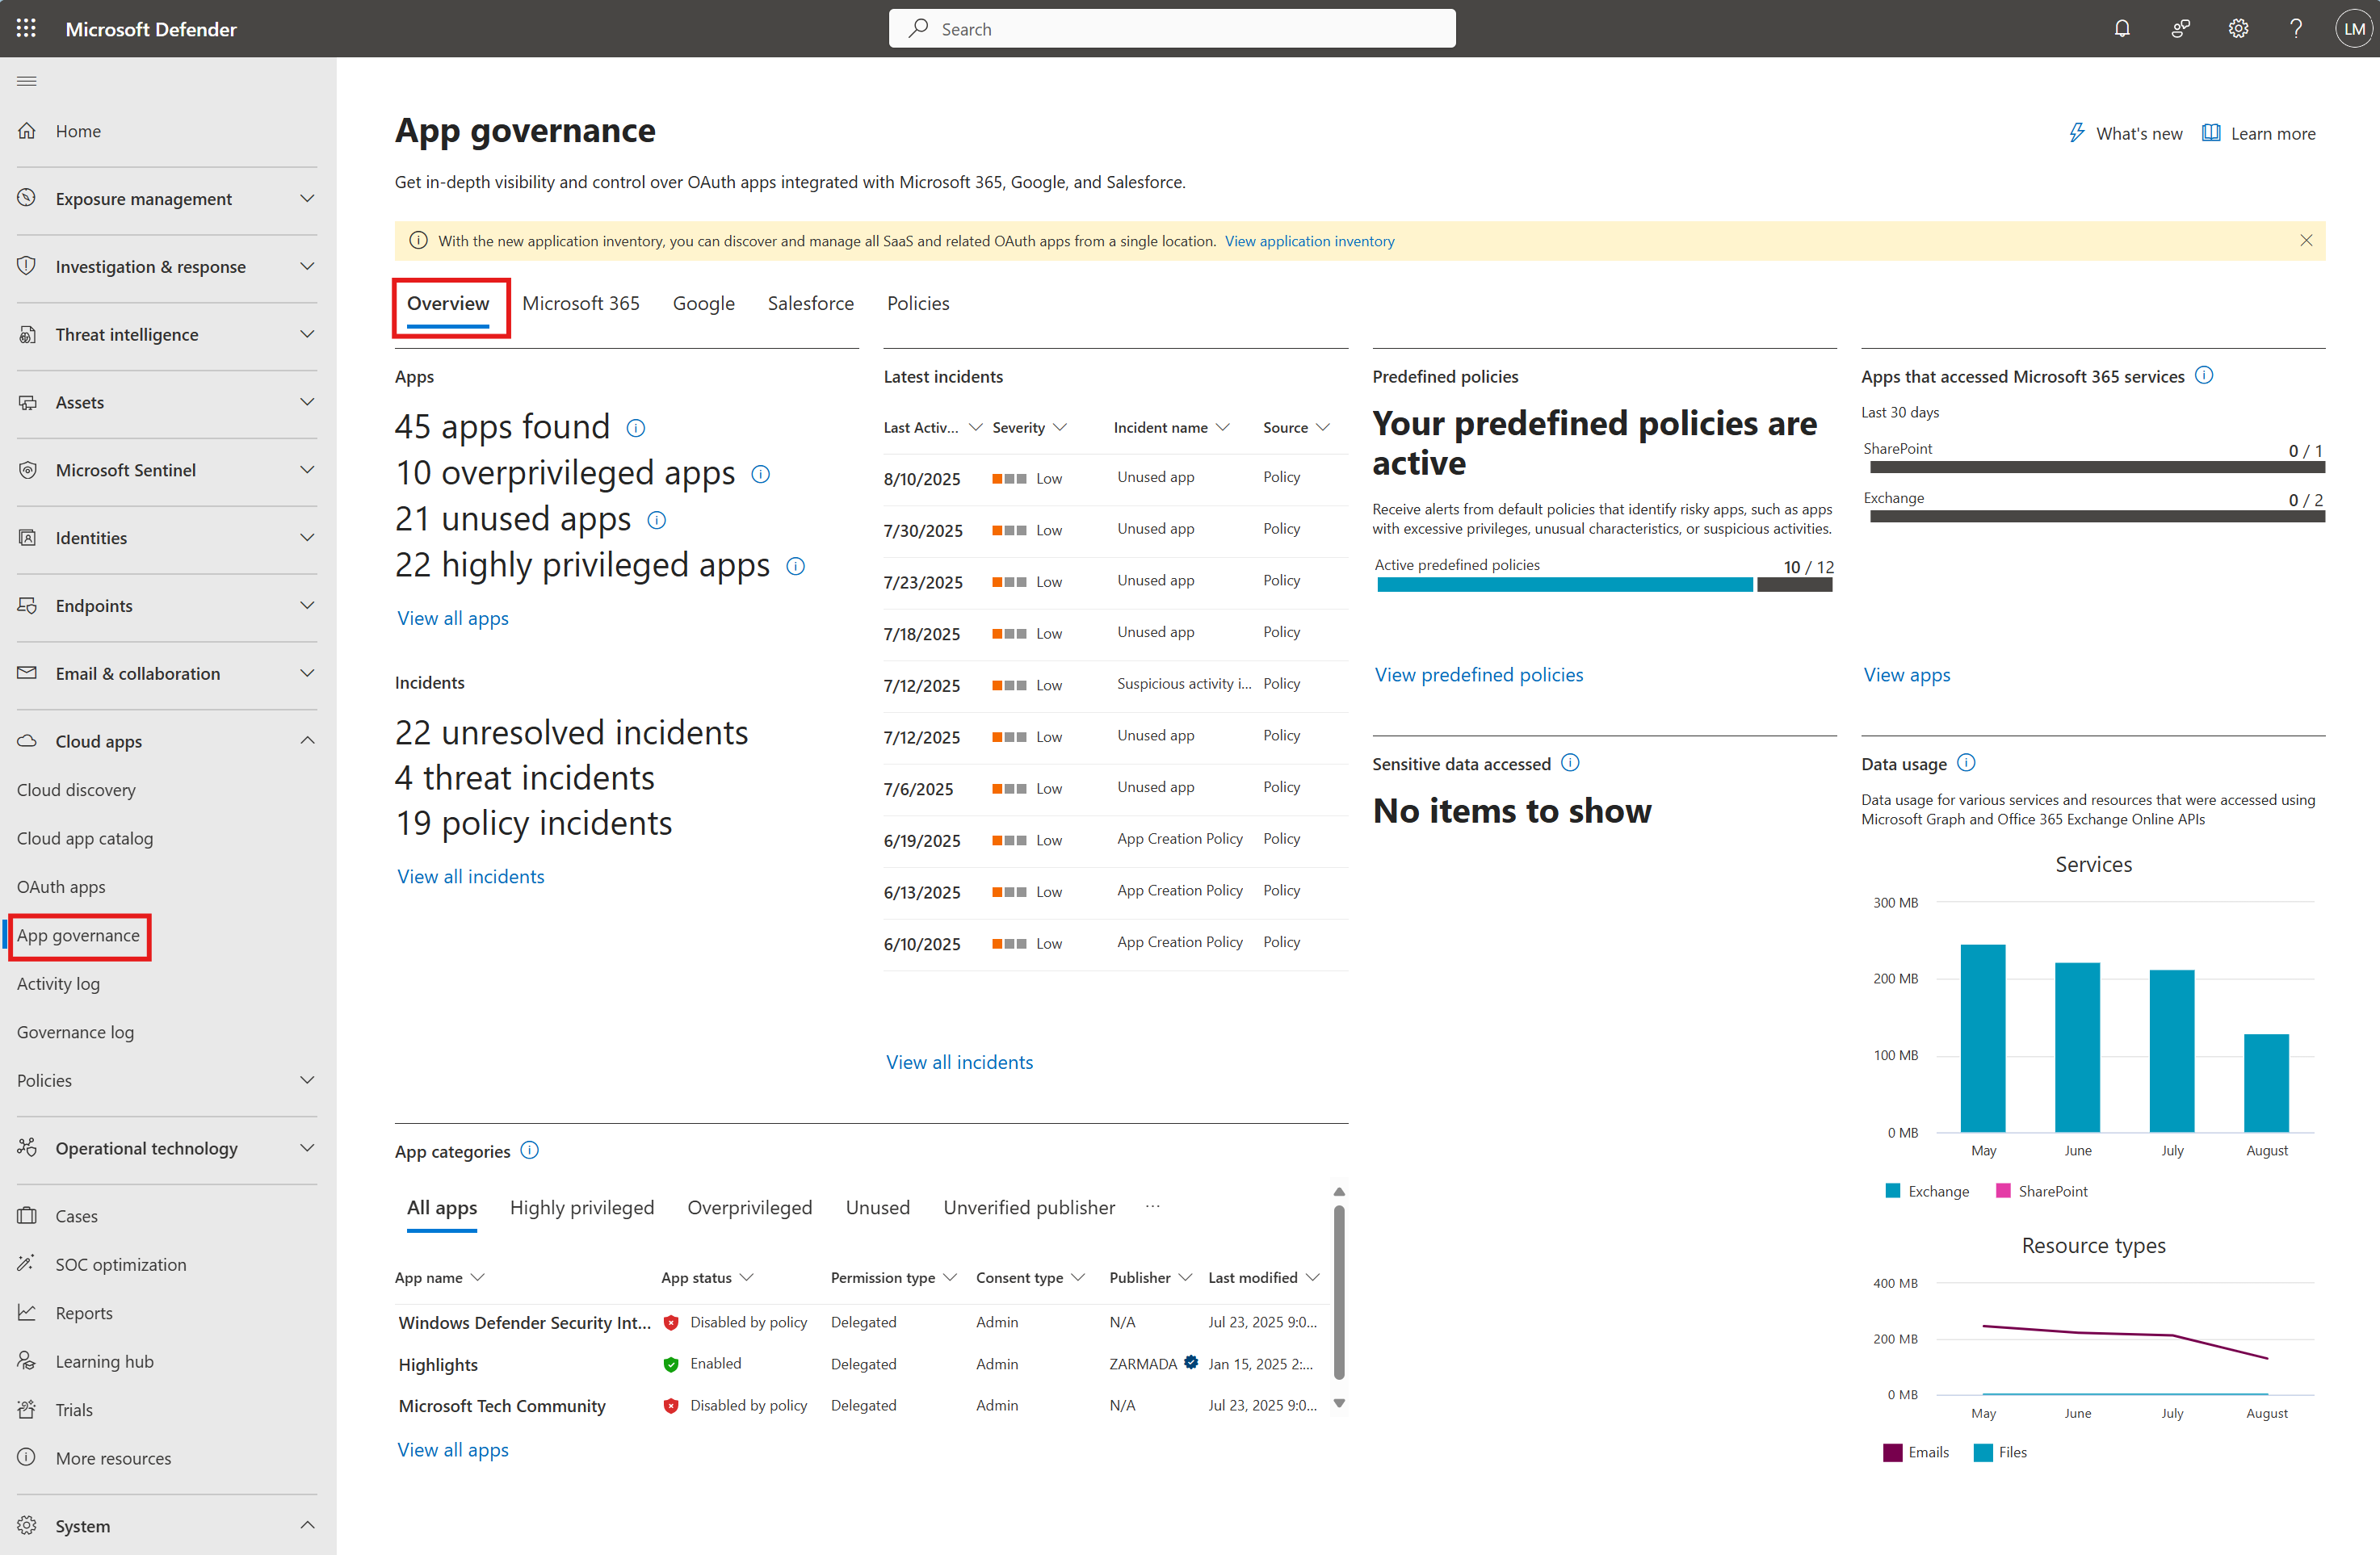Click inside the Search field
2380x1555 pixels.
pos(1170,28)
